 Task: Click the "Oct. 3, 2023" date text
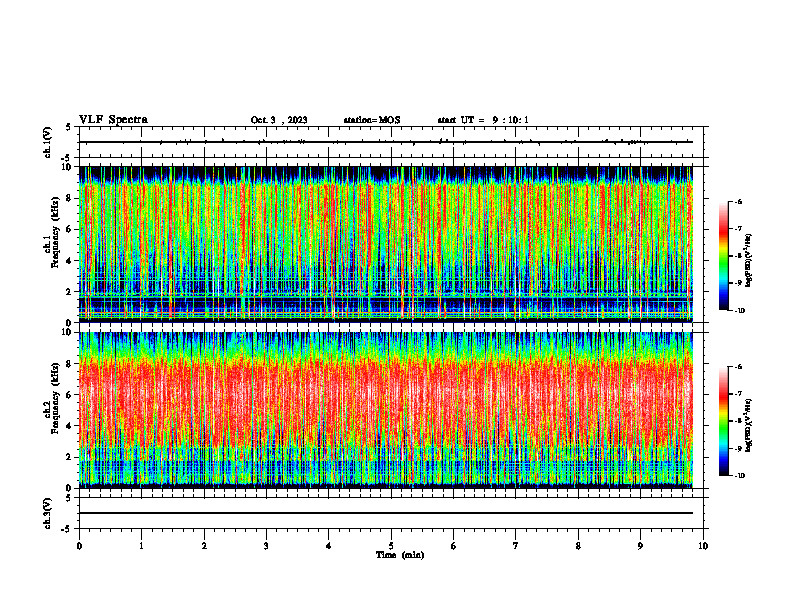[279, 120]
